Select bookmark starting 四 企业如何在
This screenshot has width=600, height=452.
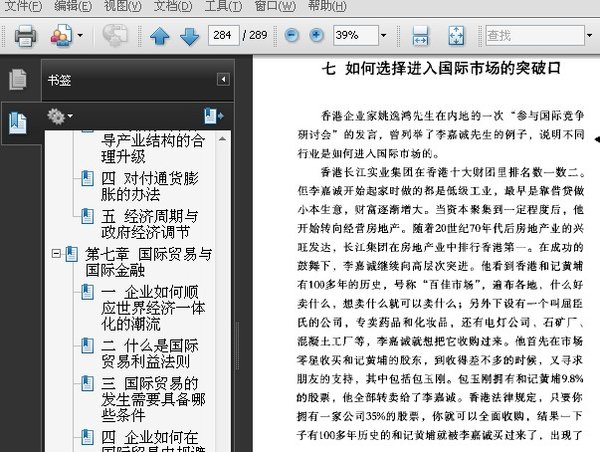[x=153, y=441]
